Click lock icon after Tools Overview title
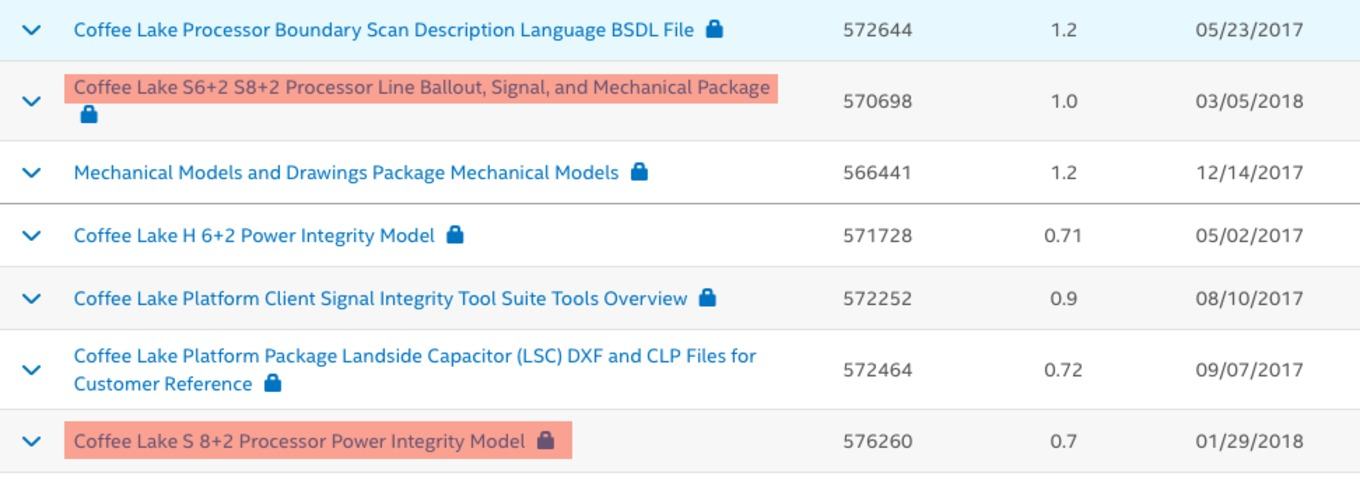Viewport: 1360px width, 480px height. click(x=707, y=298)
